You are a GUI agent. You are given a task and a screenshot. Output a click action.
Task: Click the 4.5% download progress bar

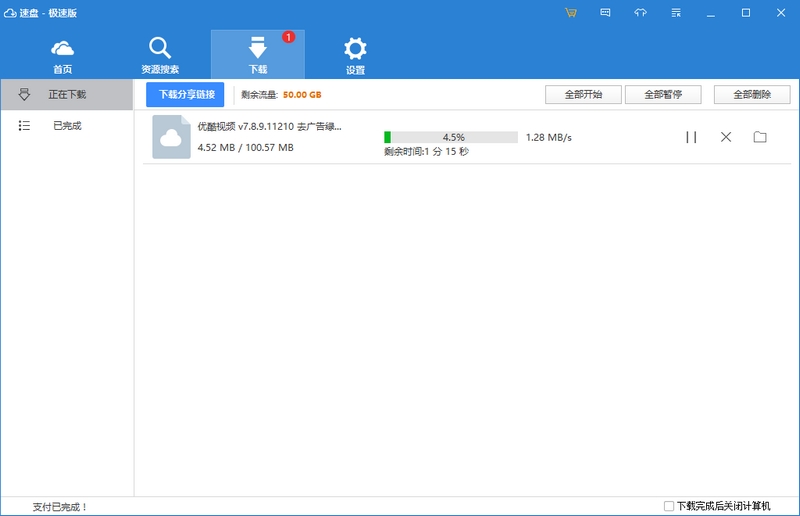451,137
